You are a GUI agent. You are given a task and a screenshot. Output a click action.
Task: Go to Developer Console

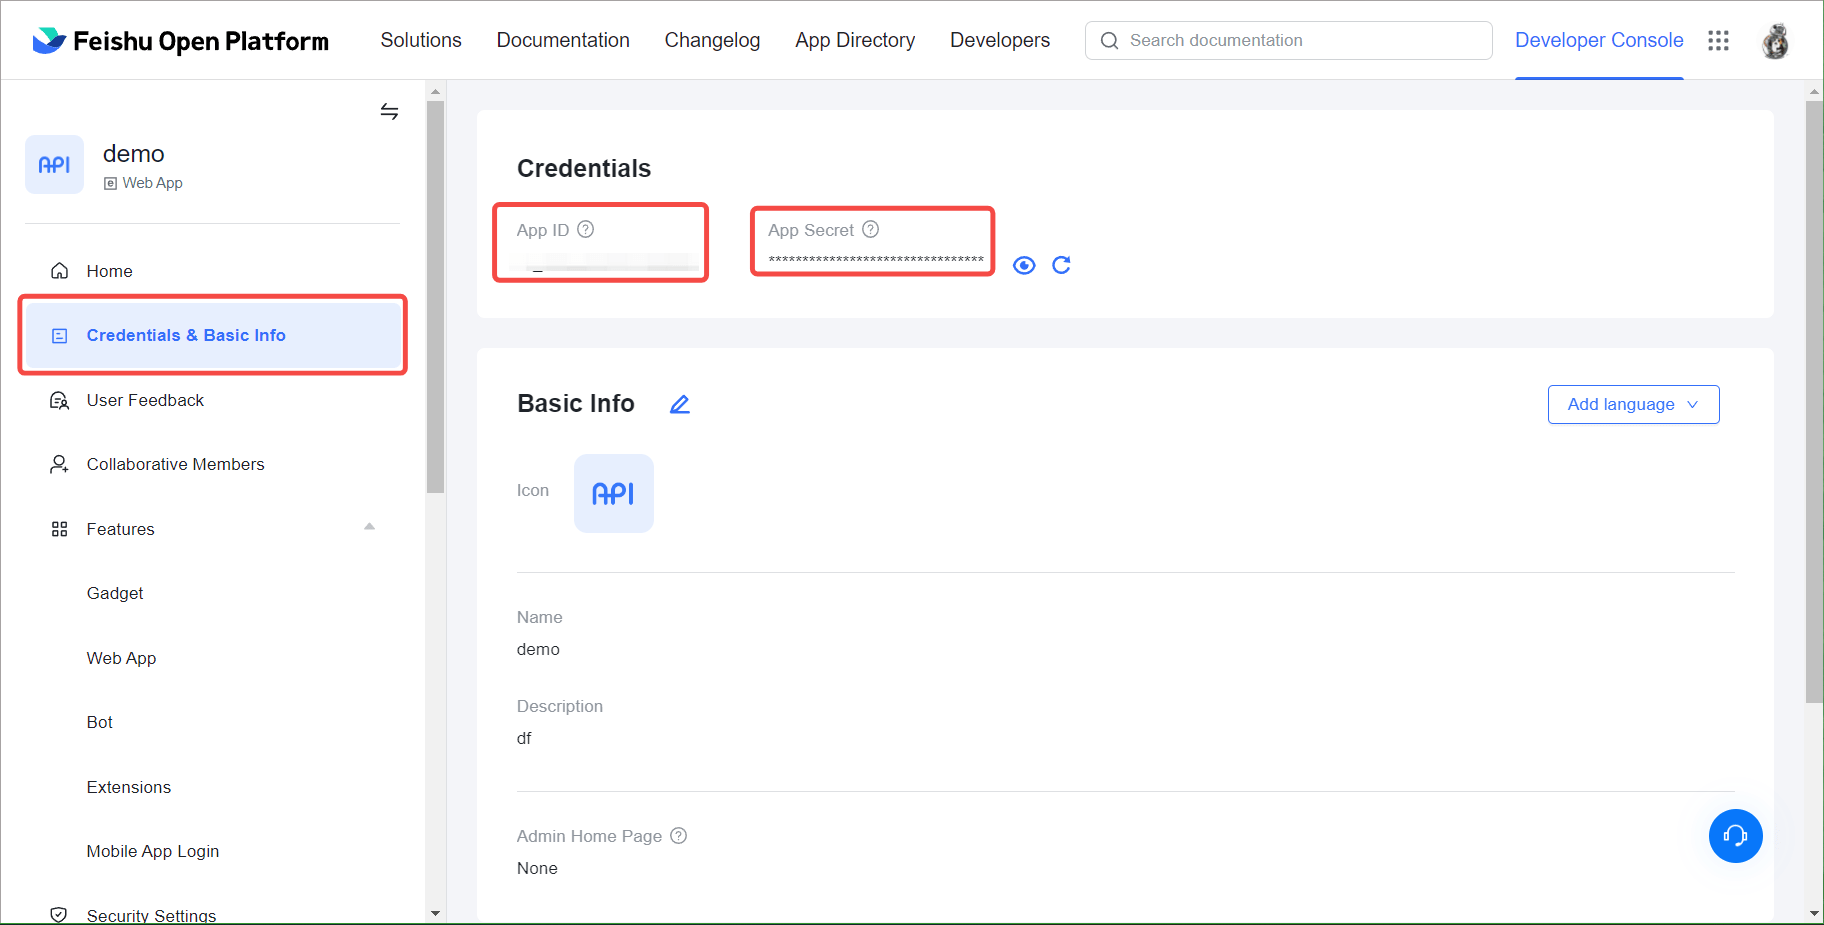(1598, 40)
